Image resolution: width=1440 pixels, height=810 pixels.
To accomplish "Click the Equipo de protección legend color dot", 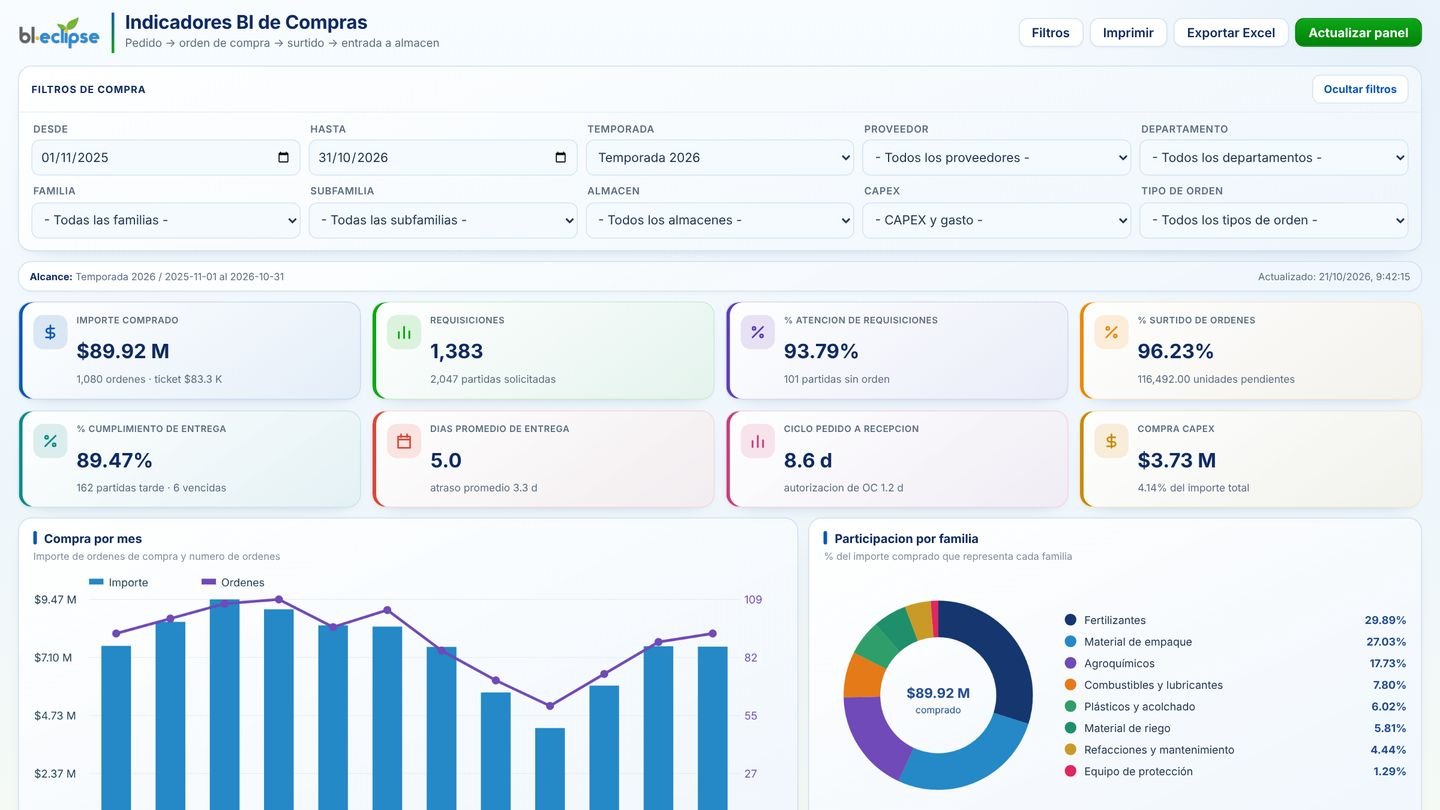I will coord(1071,771).
